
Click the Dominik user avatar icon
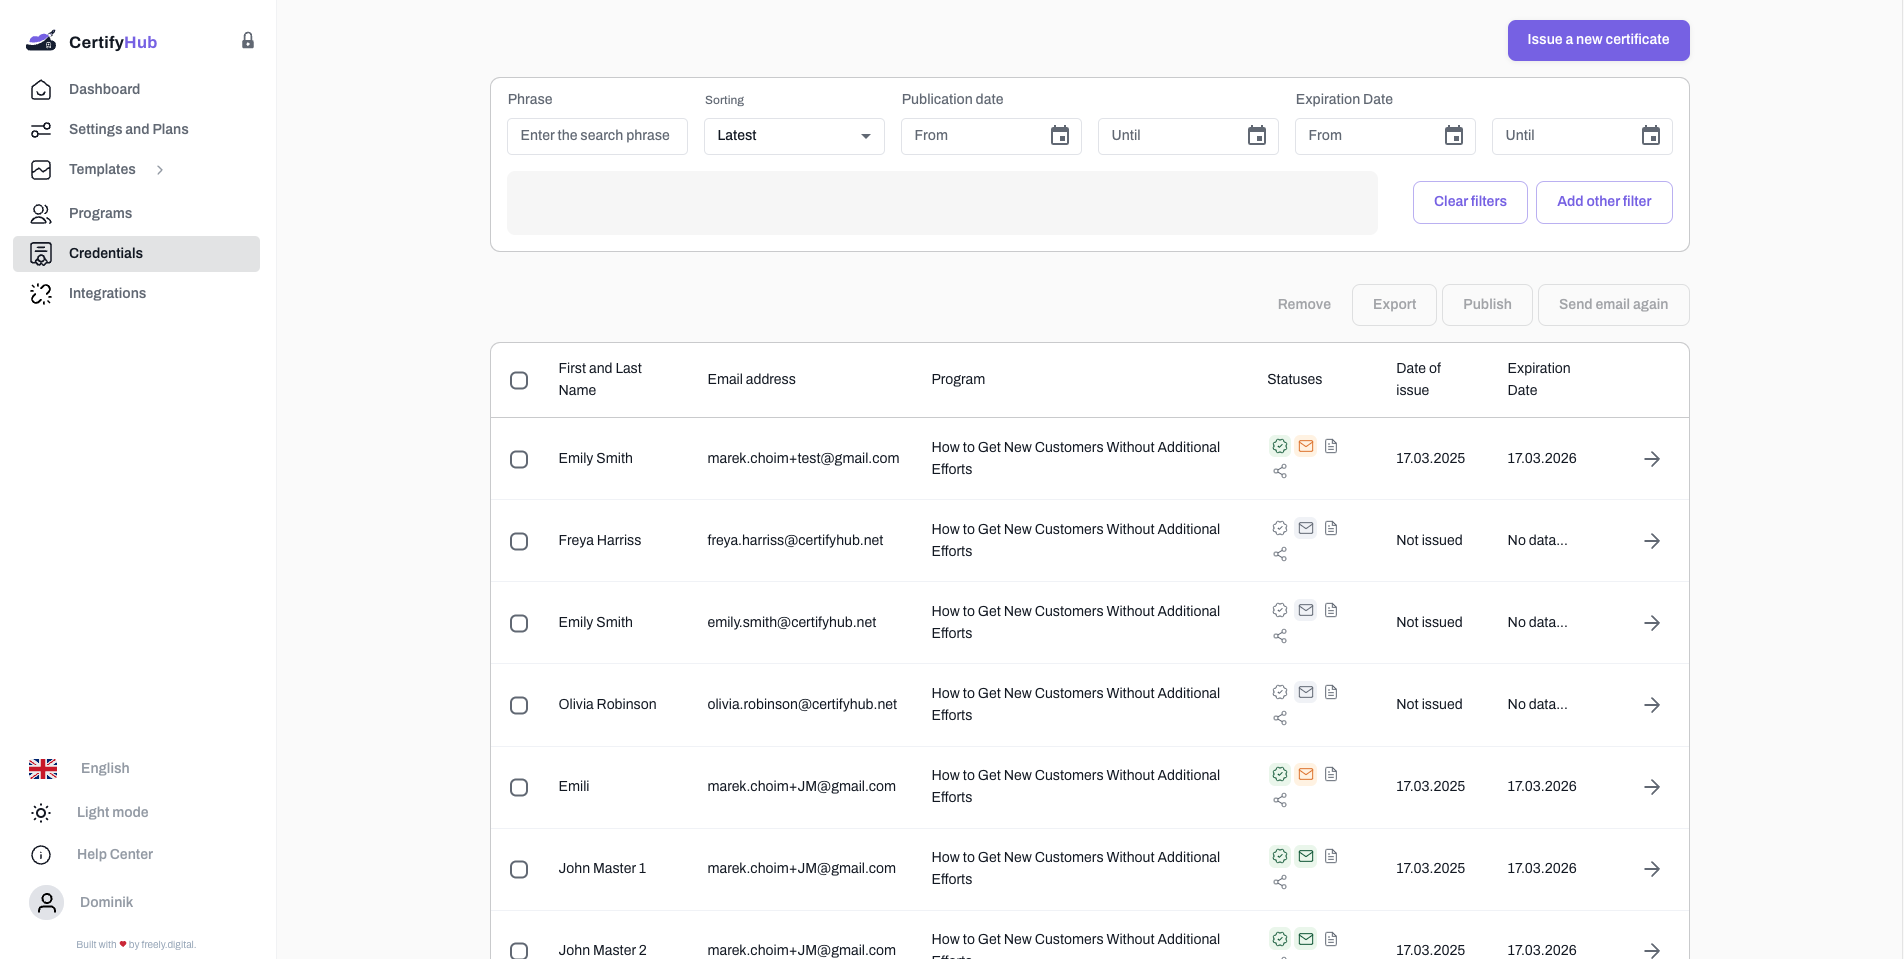point(46,902)
